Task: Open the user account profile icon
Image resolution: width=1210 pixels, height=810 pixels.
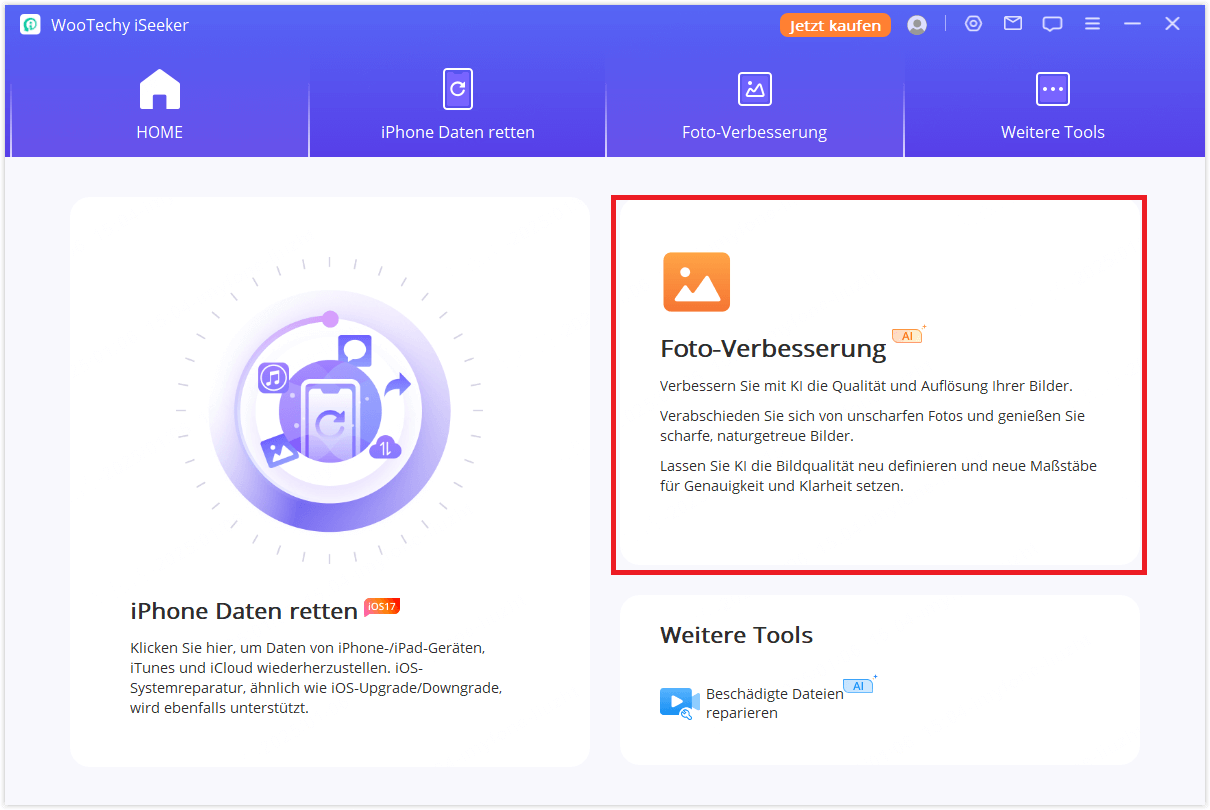Action: pos(917,25)
